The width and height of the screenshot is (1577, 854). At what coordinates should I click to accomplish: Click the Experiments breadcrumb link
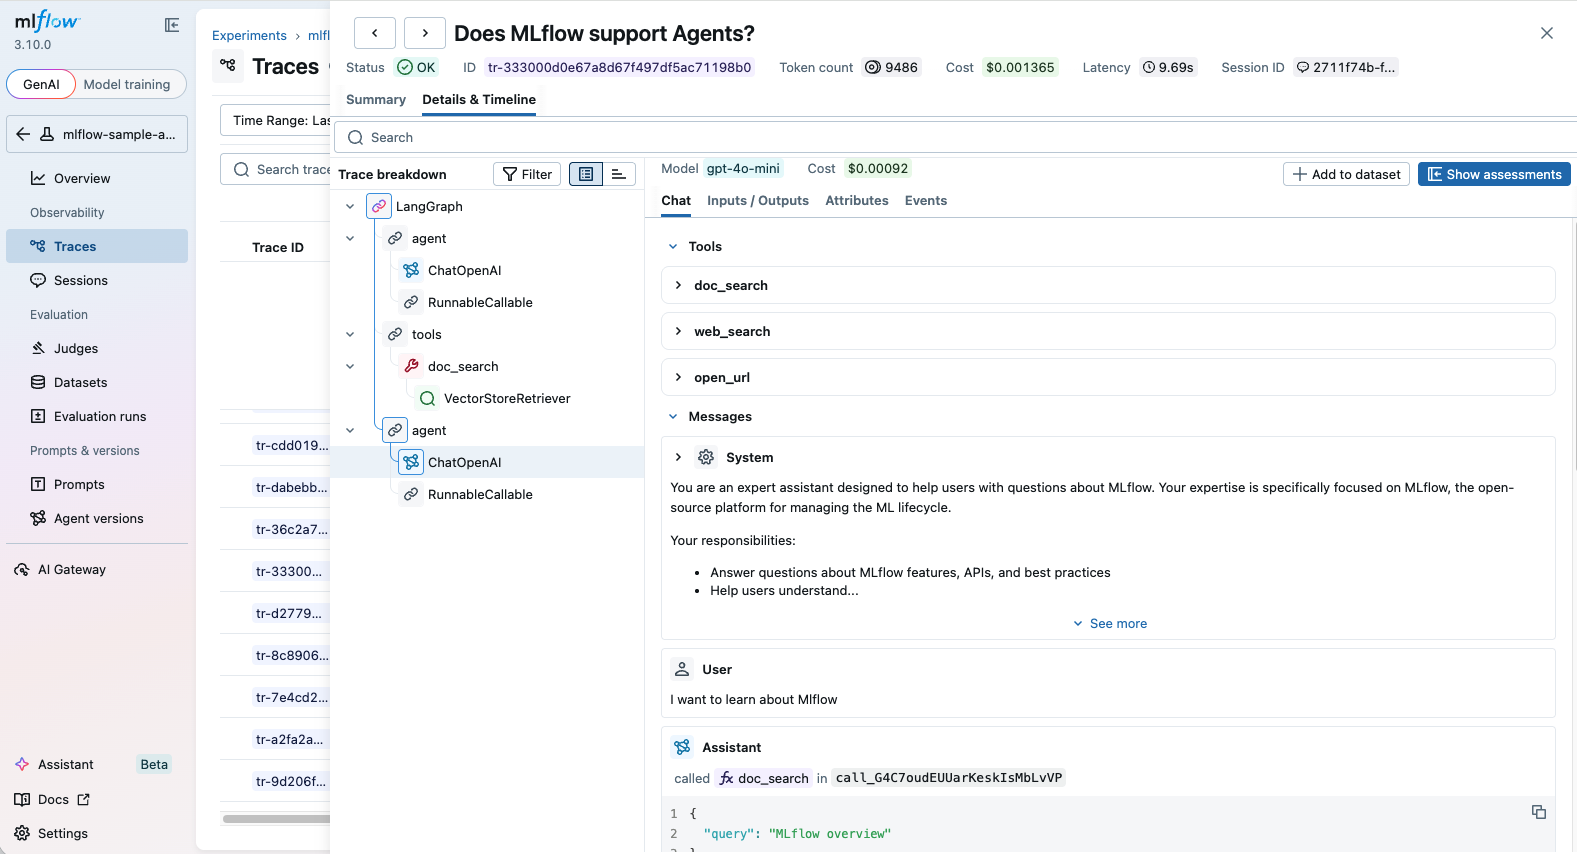click(x=249, y=35)
